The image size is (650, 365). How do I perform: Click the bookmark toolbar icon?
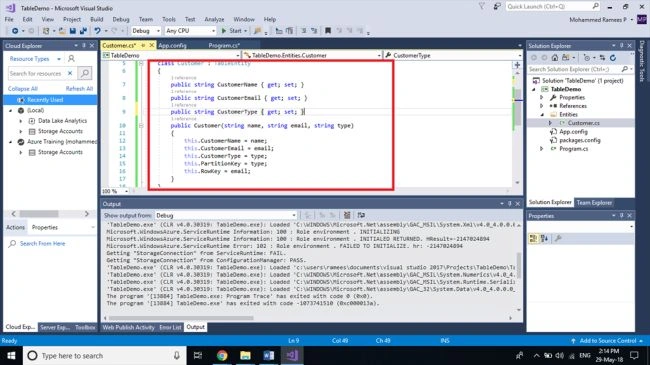coord(327,31)
